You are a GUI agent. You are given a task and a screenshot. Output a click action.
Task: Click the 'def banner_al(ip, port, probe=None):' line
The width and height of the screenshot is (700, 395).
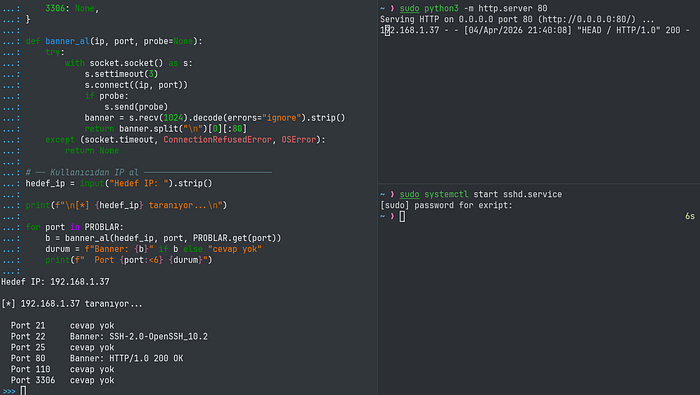114,41
